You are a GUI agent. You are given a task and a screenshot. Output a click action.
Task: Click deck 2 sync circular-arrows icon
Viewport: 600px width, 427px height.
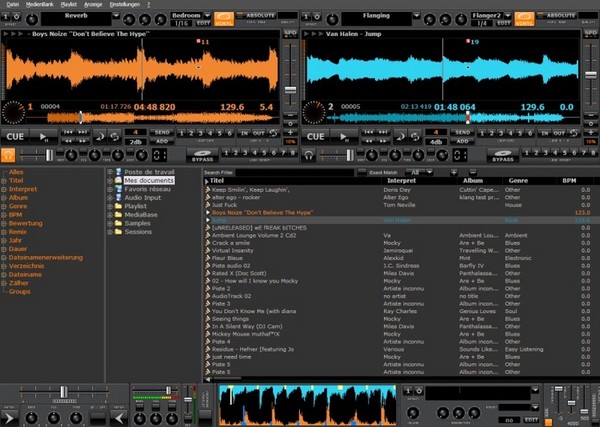(415, 137)
